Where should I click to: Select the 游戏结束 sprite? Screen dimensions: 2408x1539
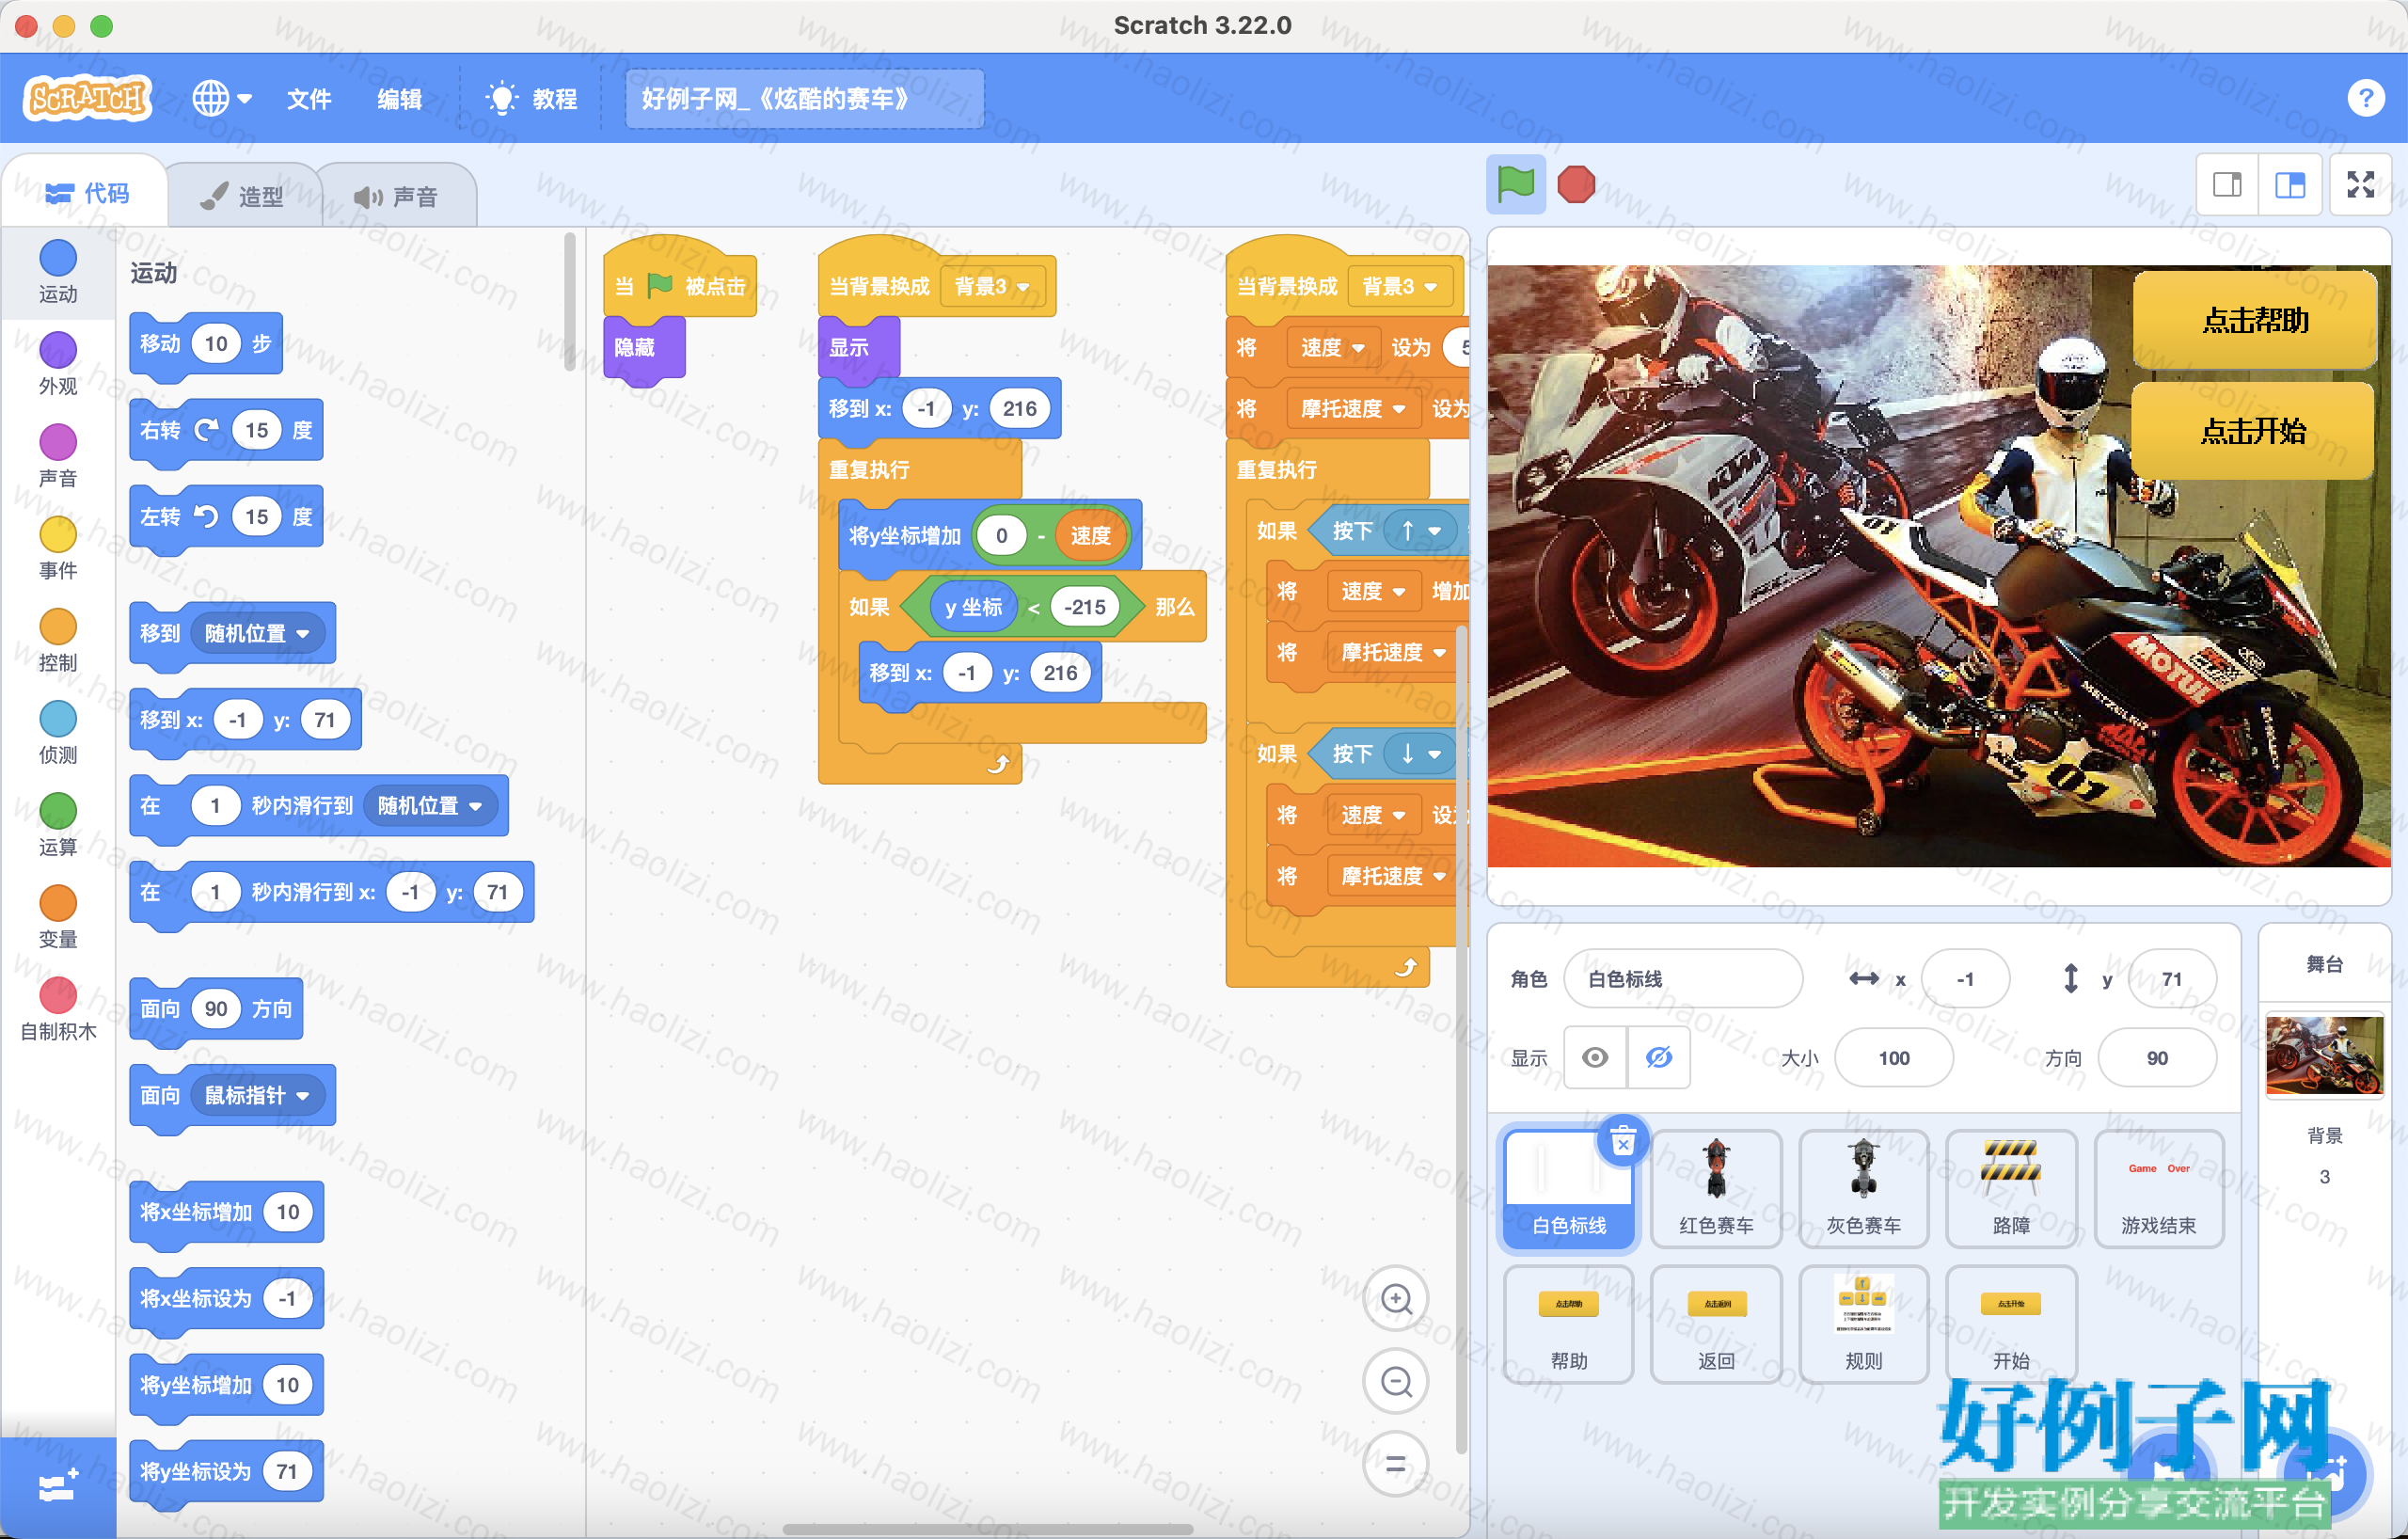coord(2159,1189)
